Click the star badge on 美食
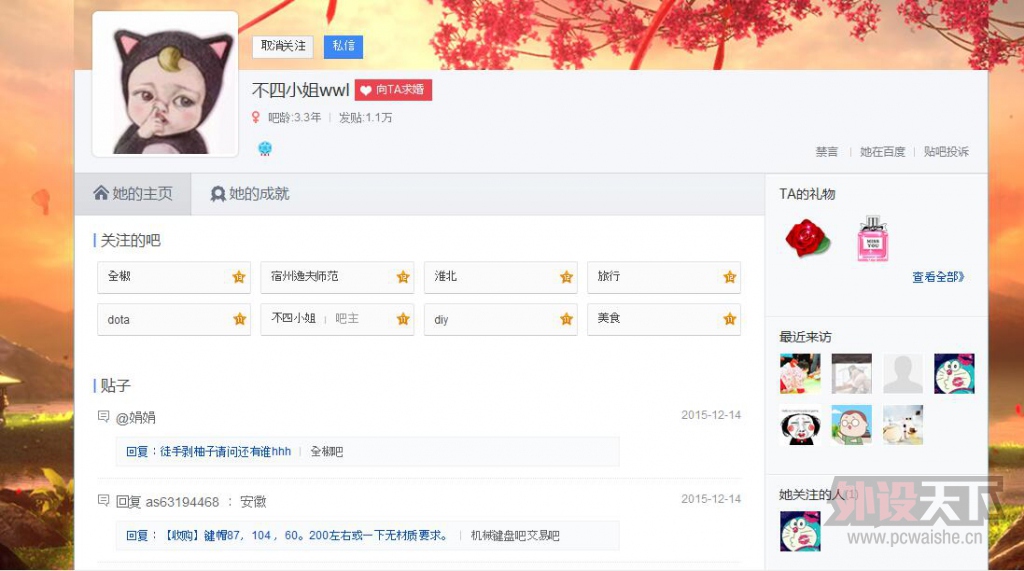The width and height of the screenshot is (1024, 571). [x=729, y=319]
